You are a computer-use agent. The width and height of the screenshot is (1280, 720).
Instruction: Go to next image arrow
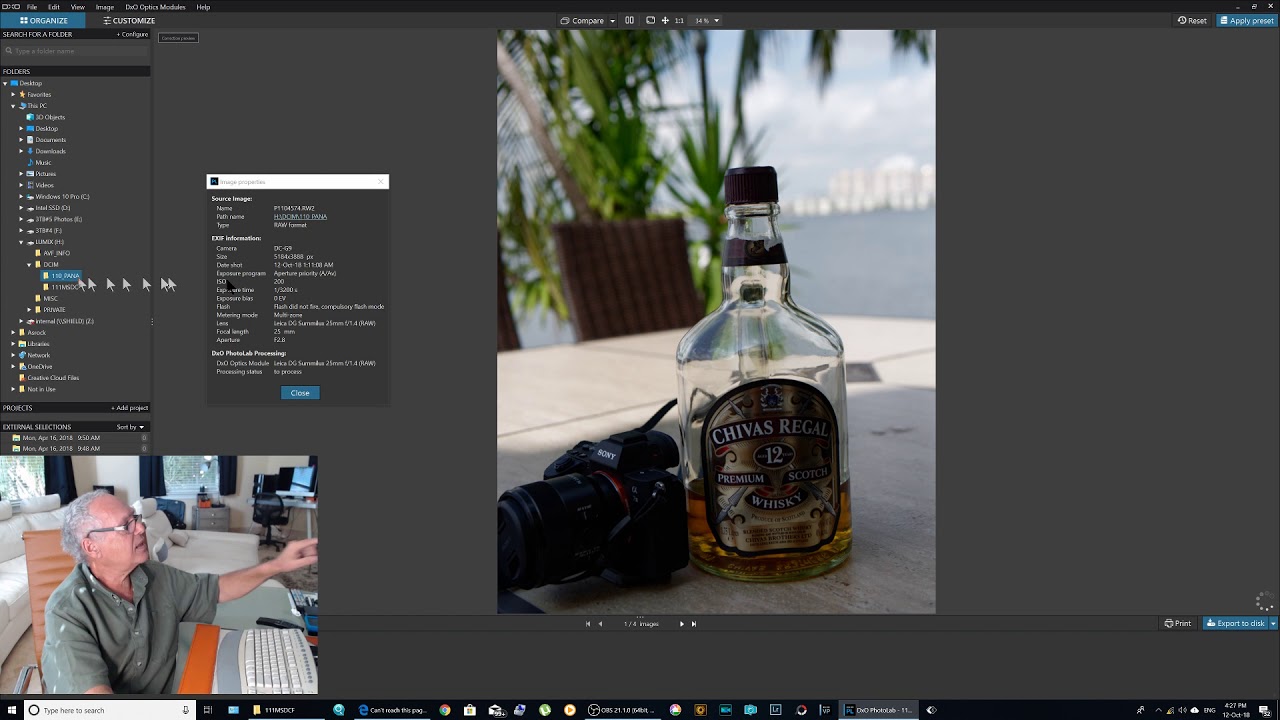[682, 624]
